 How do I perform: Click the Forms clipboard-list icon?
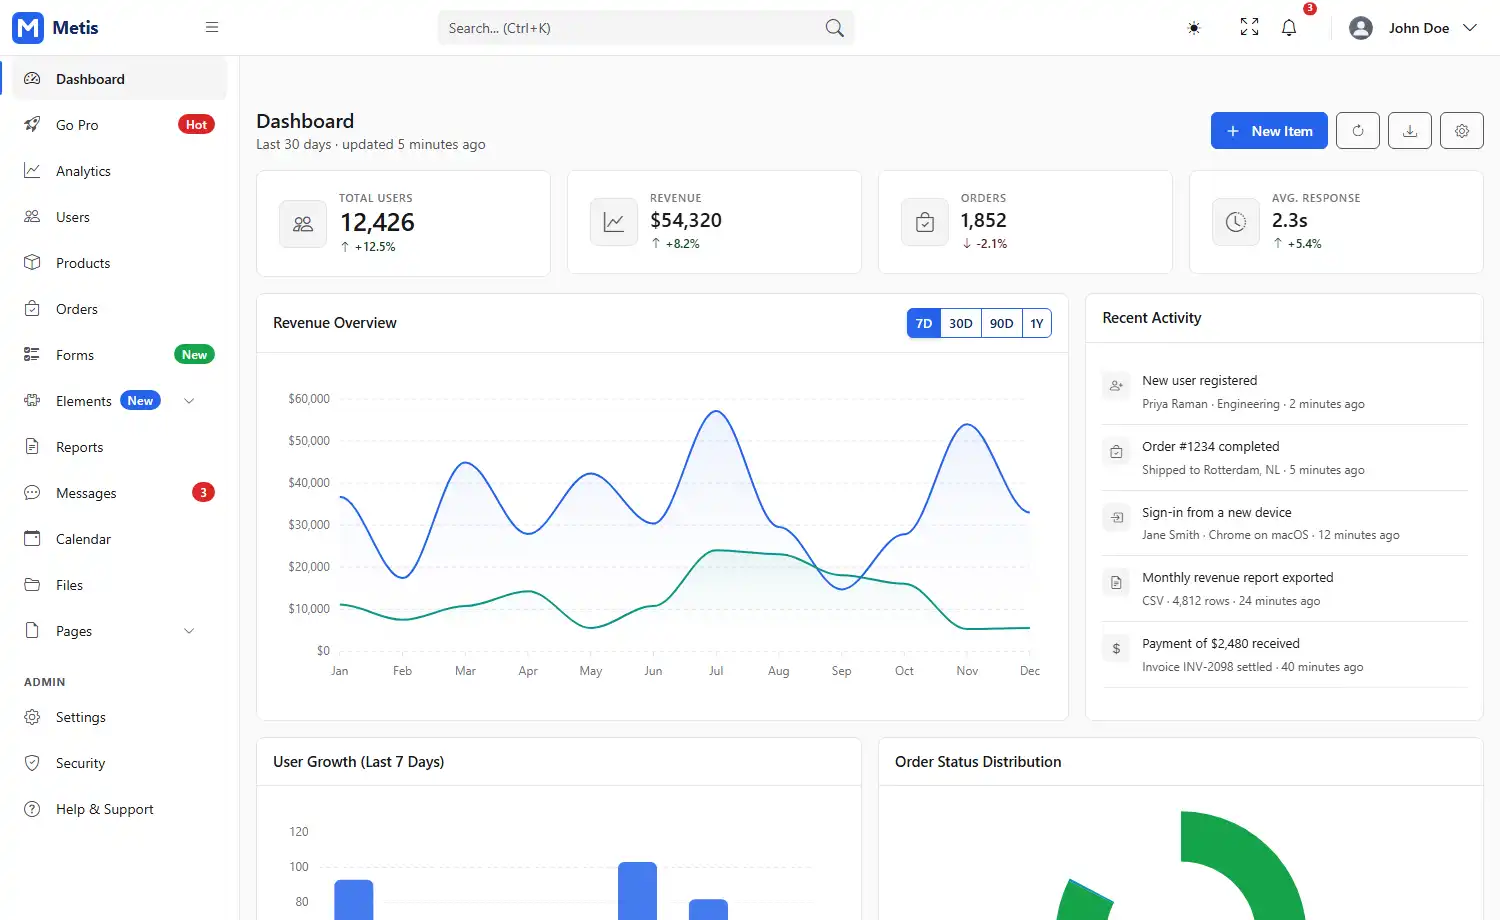[32, 355]
